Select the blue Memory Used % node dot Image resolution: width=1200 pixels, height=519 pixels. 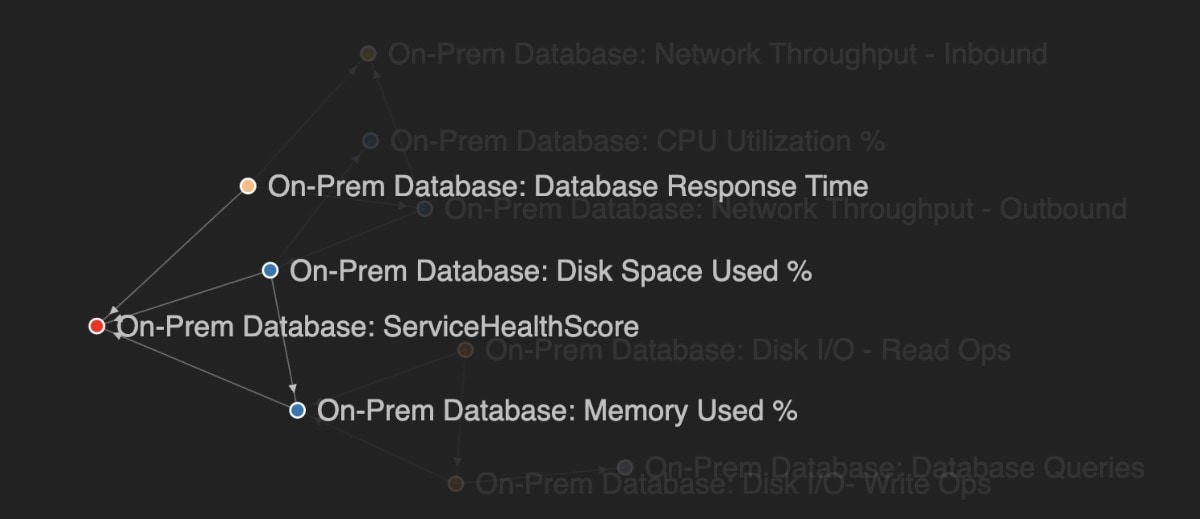[x=297, y=410]
